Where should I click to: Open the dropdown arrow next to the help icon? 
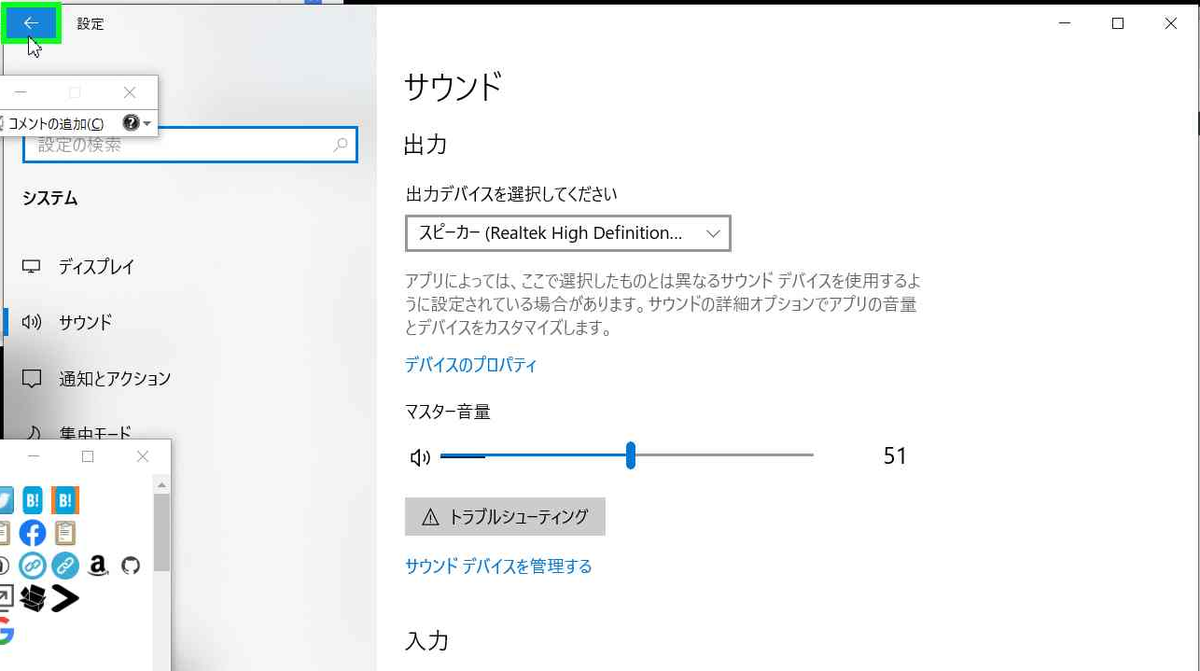coord(147,124)
